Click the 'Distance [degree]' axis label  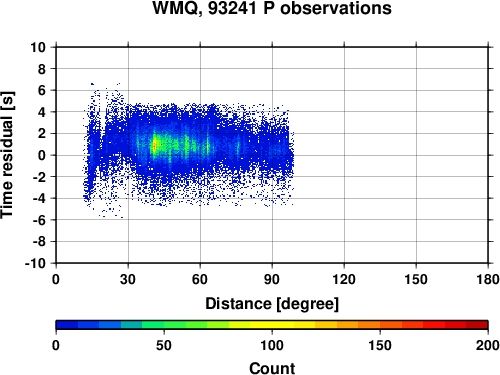pyautogui.click(x=272, y=304)
